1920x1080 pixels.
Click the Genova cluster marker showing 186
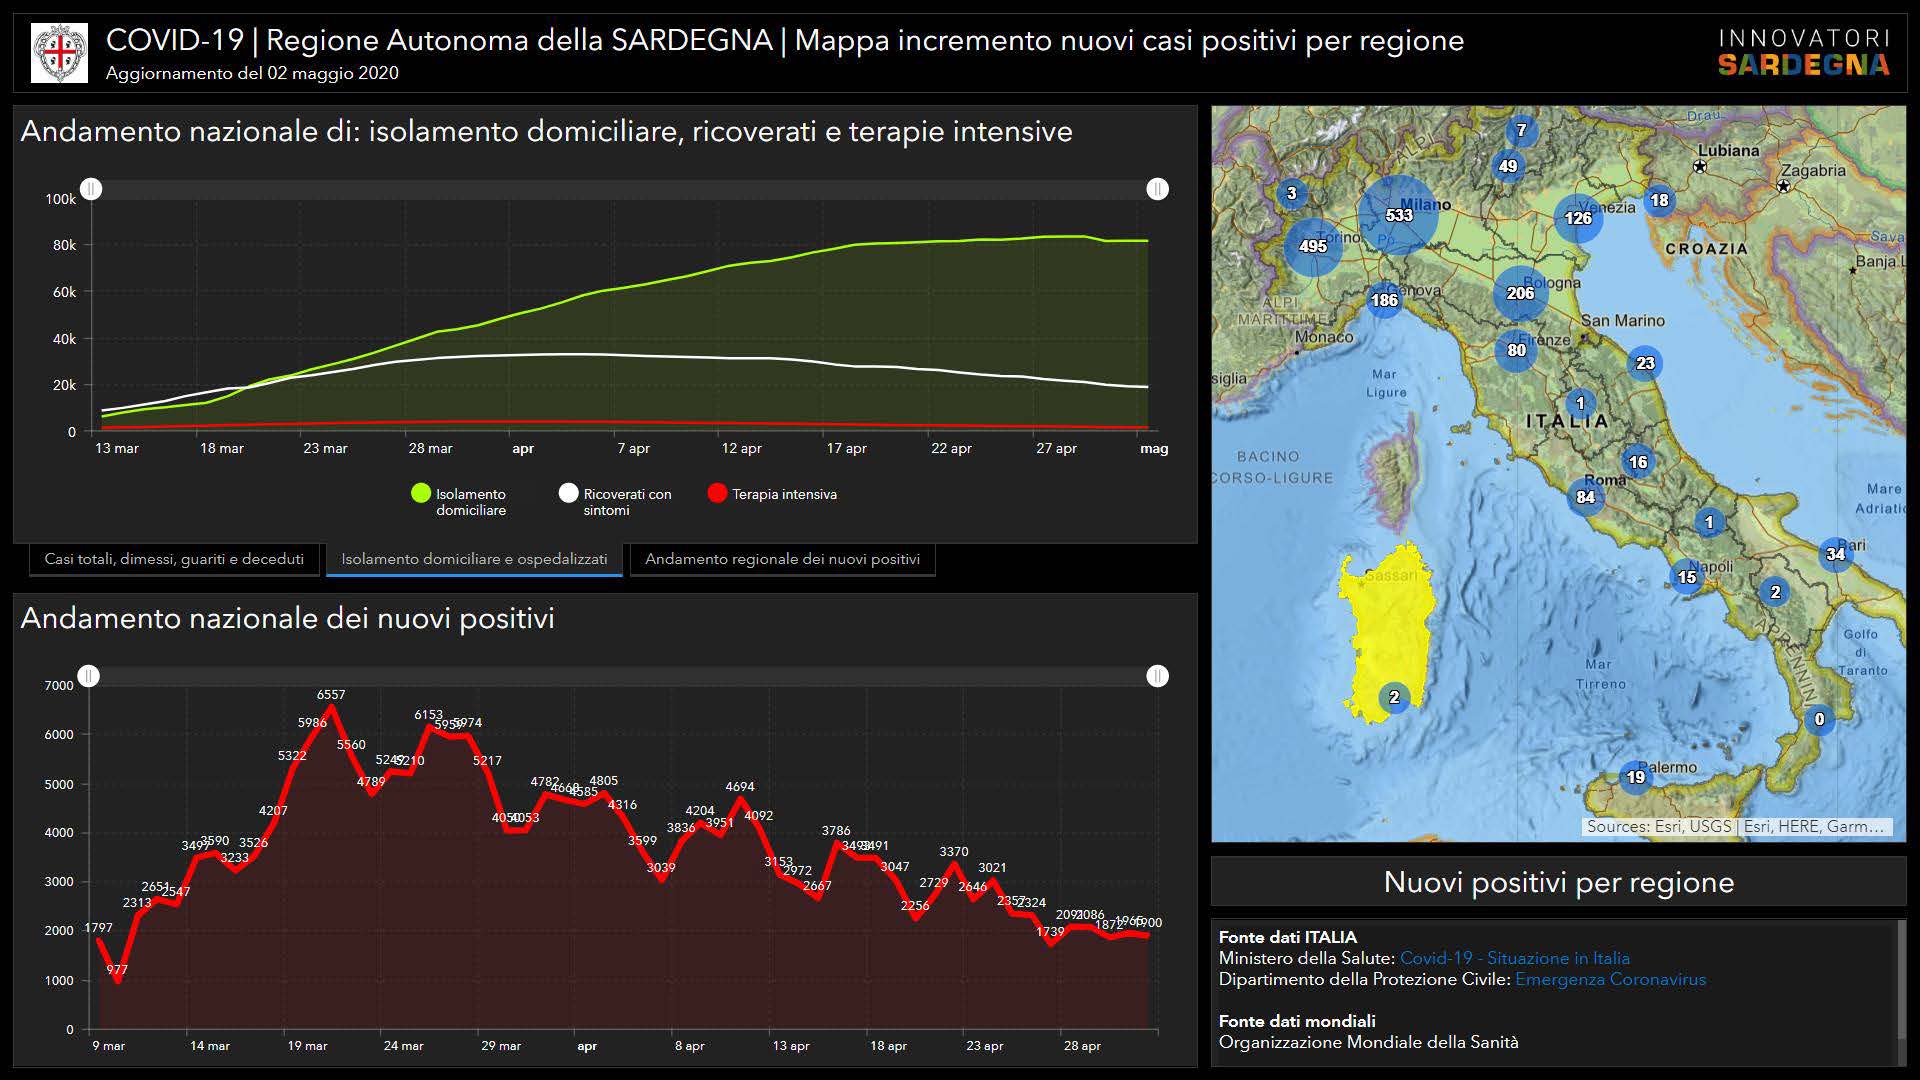1384,300
